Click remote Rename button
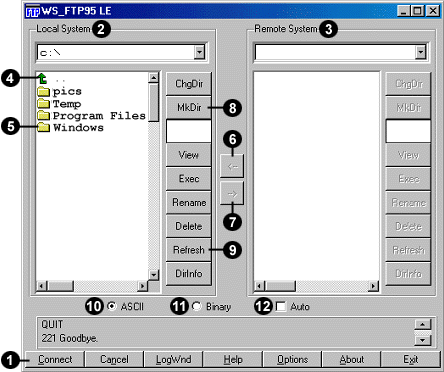 [408, 202]
